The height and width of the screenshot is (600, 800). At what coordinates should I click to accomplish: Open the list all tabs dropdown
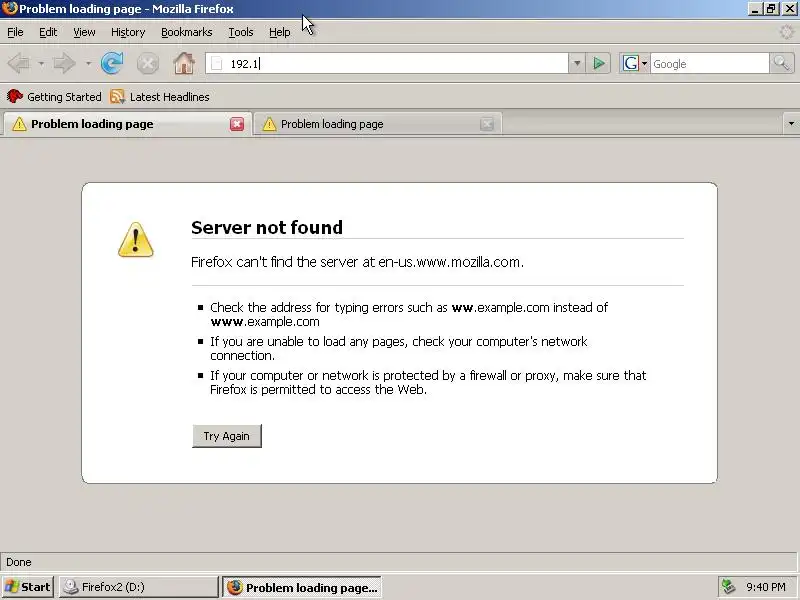coord(791,123)
